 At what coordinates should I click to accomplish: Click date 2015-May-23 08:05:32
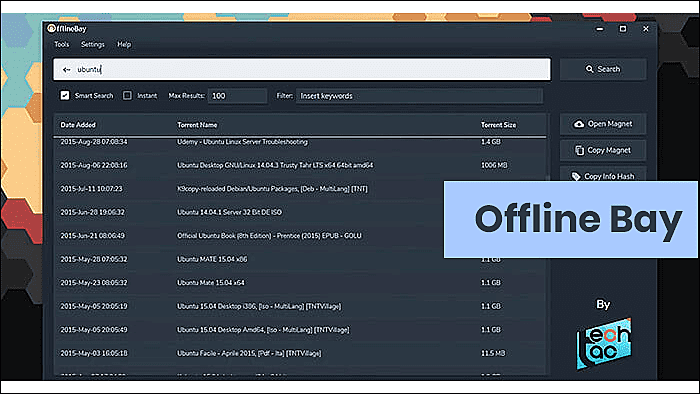point(94,283)
